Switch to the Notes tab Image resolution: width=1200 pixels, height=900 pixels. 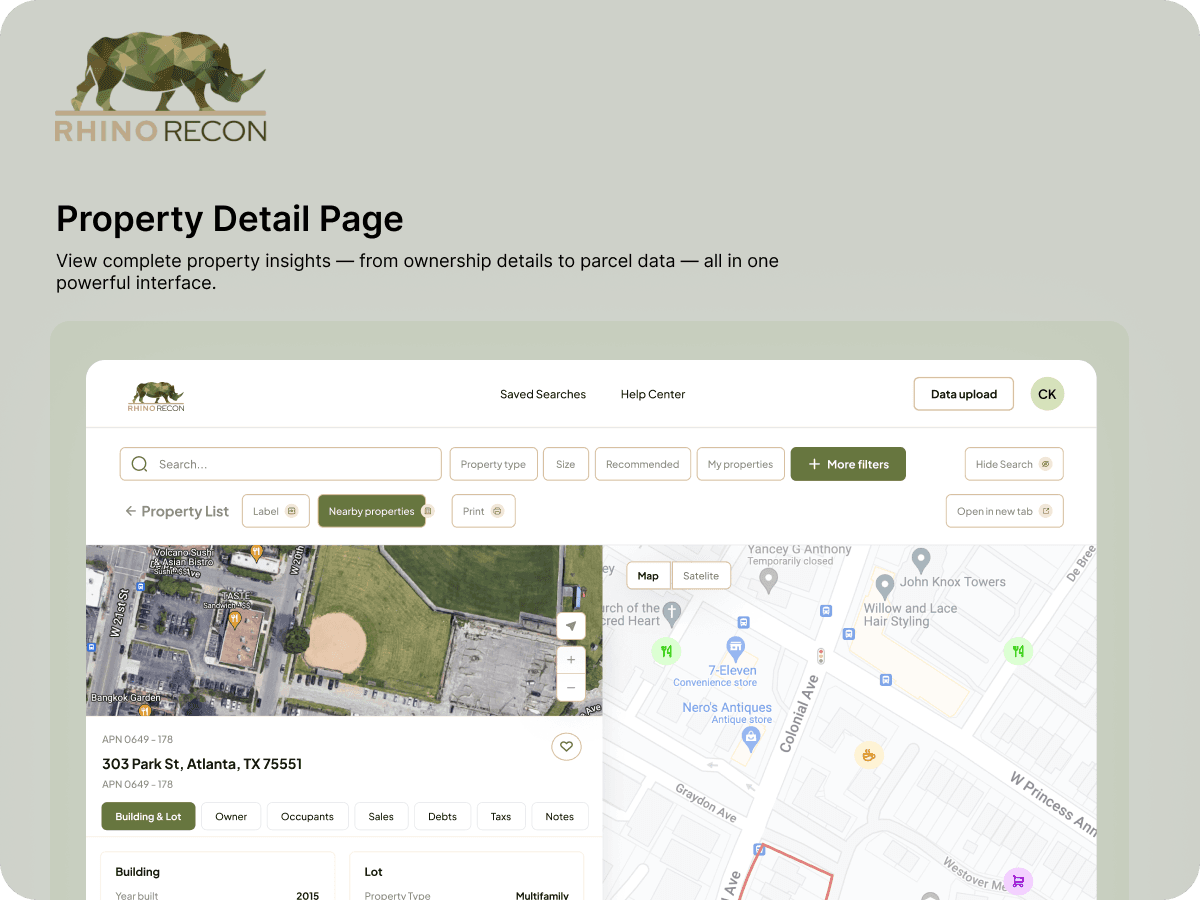[x=560, y=816]
